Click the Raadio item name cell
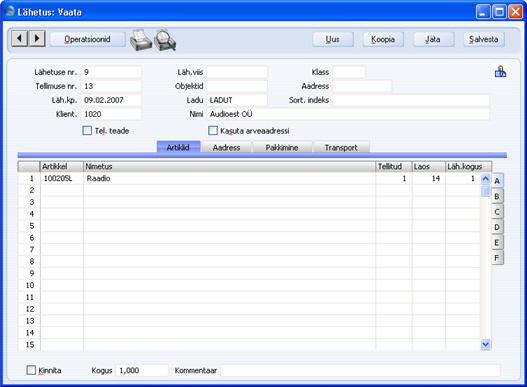Viewport: 527px width, 387px height. [x=230, y=178]
